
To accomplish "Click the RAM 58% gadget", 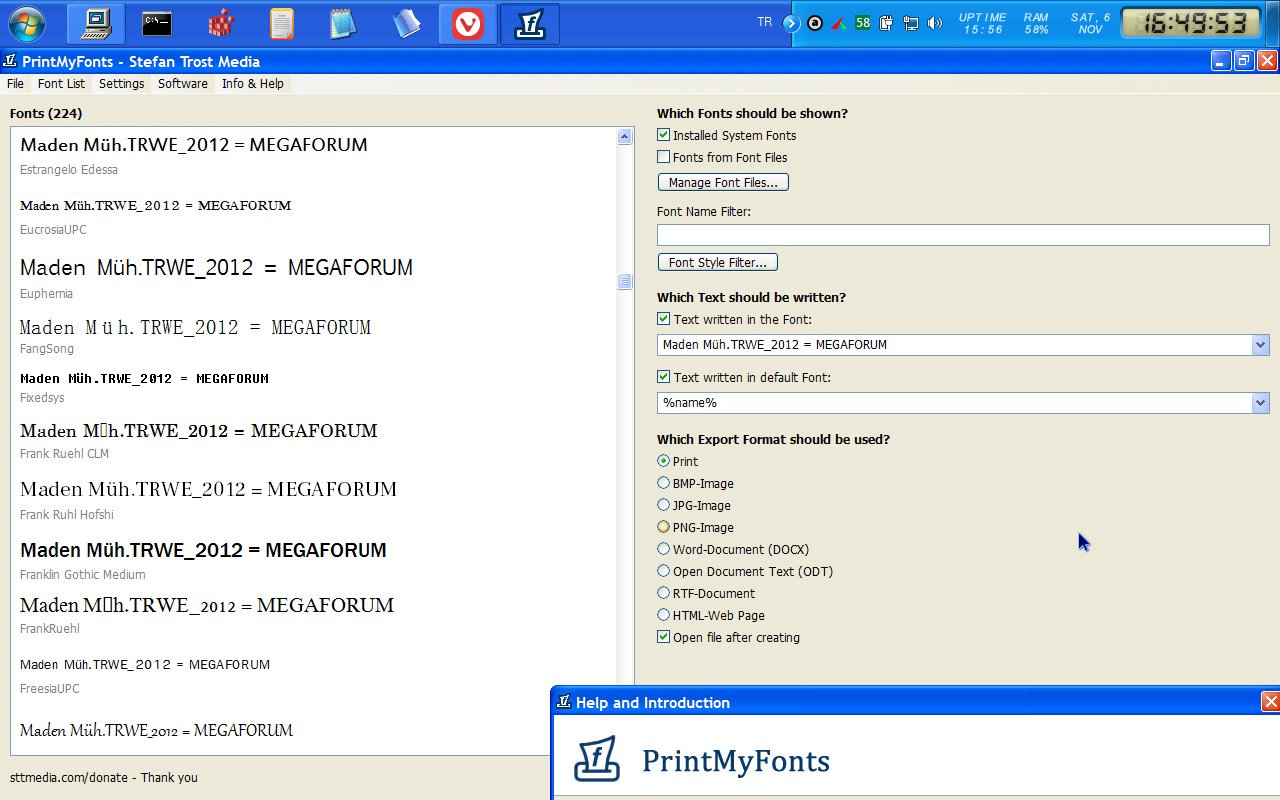I will (1036, 23).
